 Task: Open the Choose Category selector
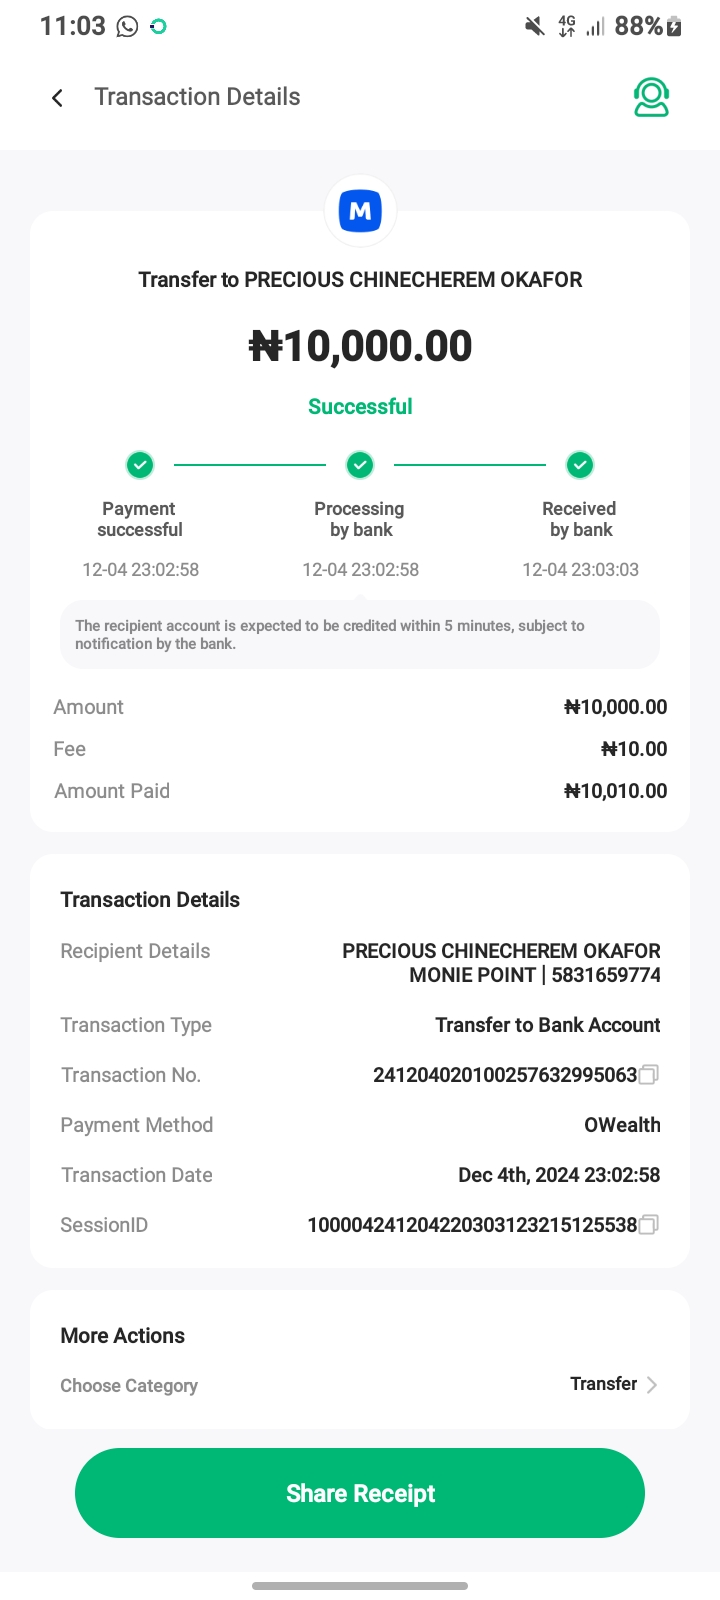pos(129,1385)
